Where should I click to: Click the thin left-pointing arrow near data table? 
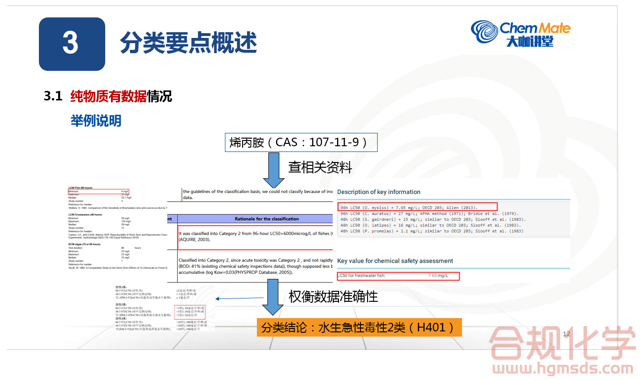click(240, 298)
